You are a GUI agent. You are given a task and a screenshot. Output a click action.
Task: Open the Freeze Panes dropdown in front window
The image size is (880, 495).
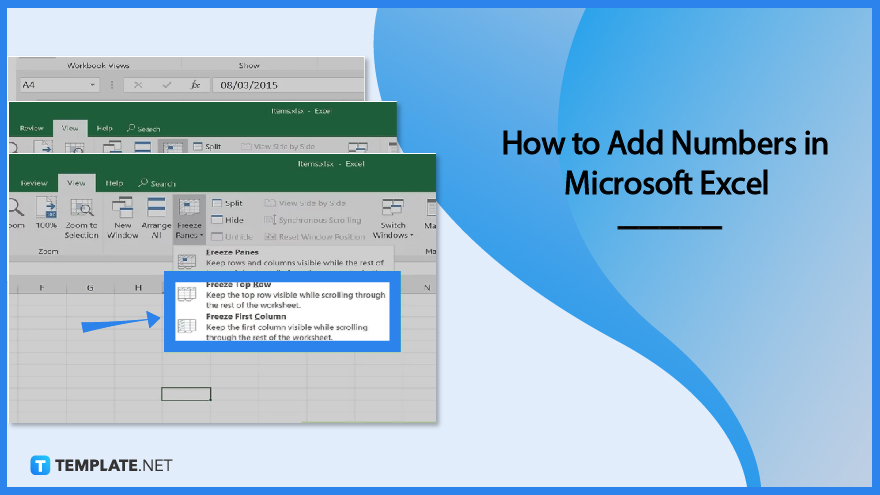coord(189,218)
